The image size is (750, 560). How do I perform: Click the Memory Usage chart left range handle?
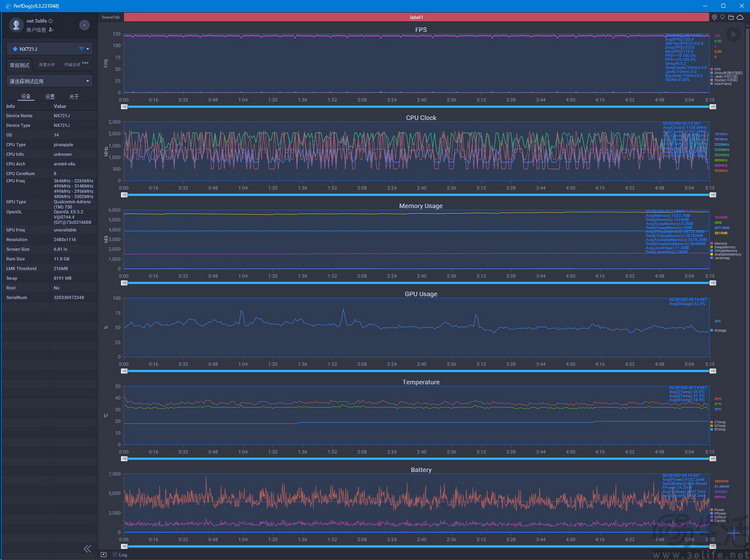click(x=124, y=283)
